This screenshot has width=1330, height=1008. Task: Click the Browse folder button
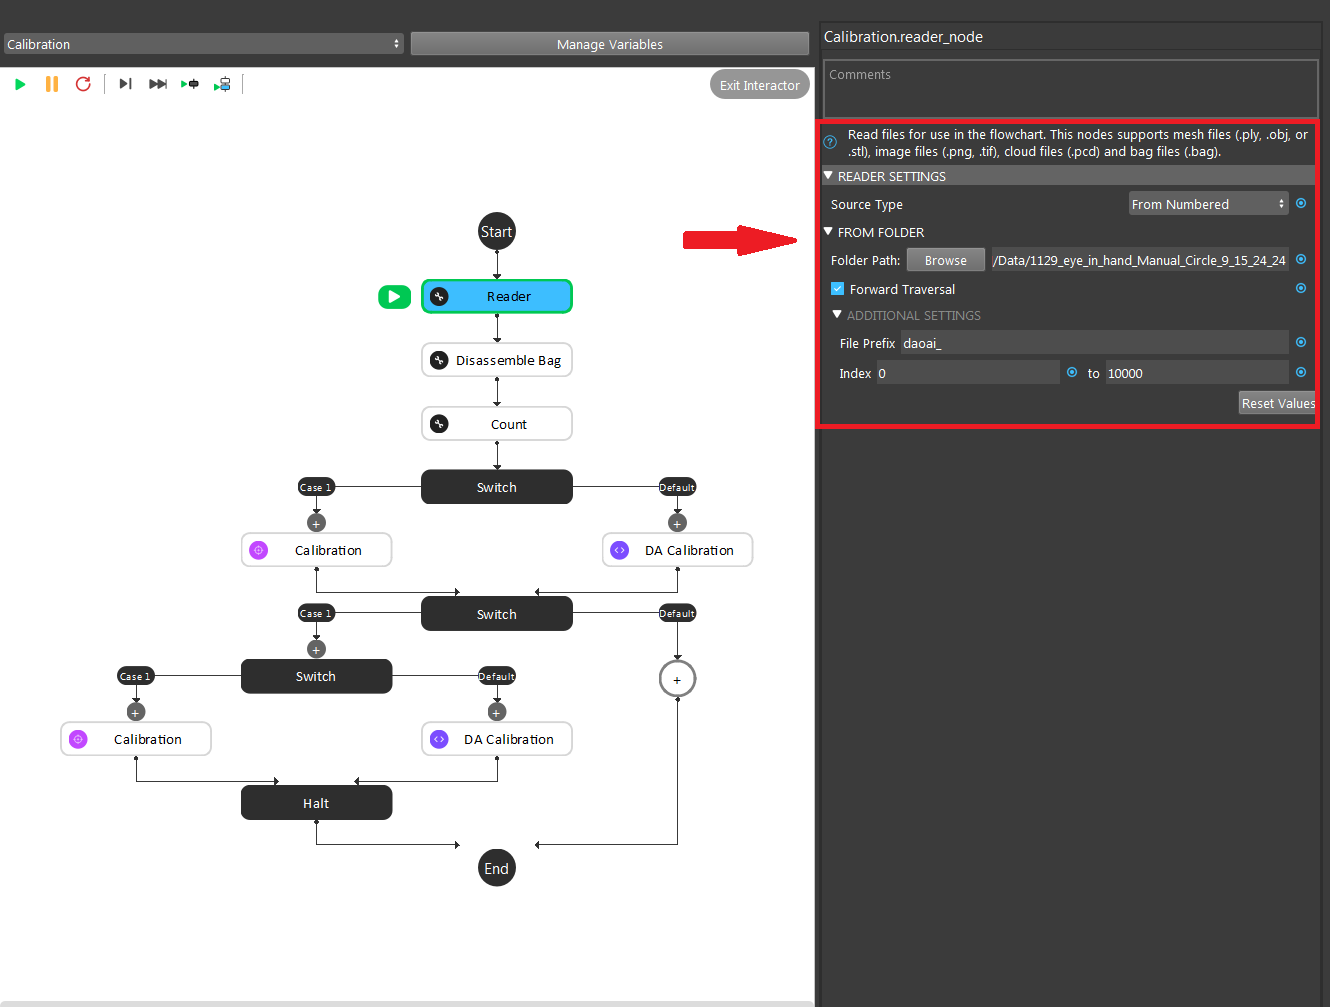[946, 260]
